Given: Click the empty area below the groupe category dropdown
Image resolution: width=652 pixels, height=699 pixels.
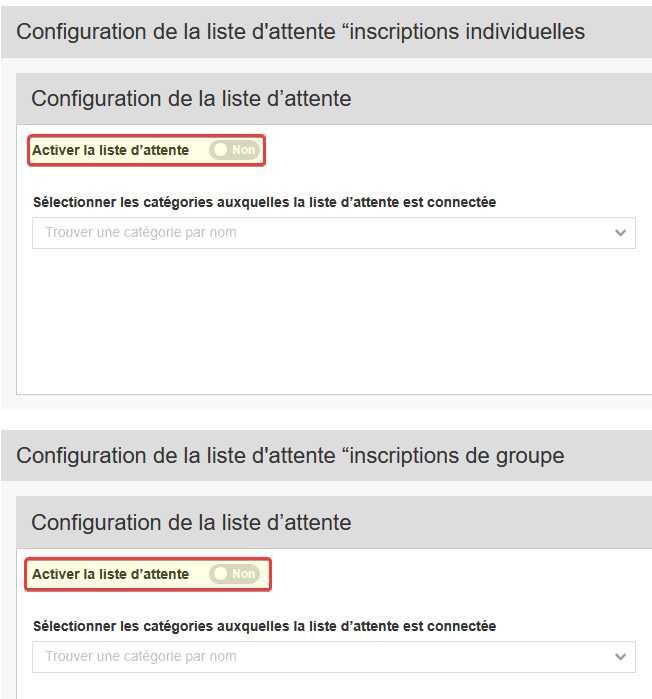Looking at the screenshot, I should click(330, 685).
